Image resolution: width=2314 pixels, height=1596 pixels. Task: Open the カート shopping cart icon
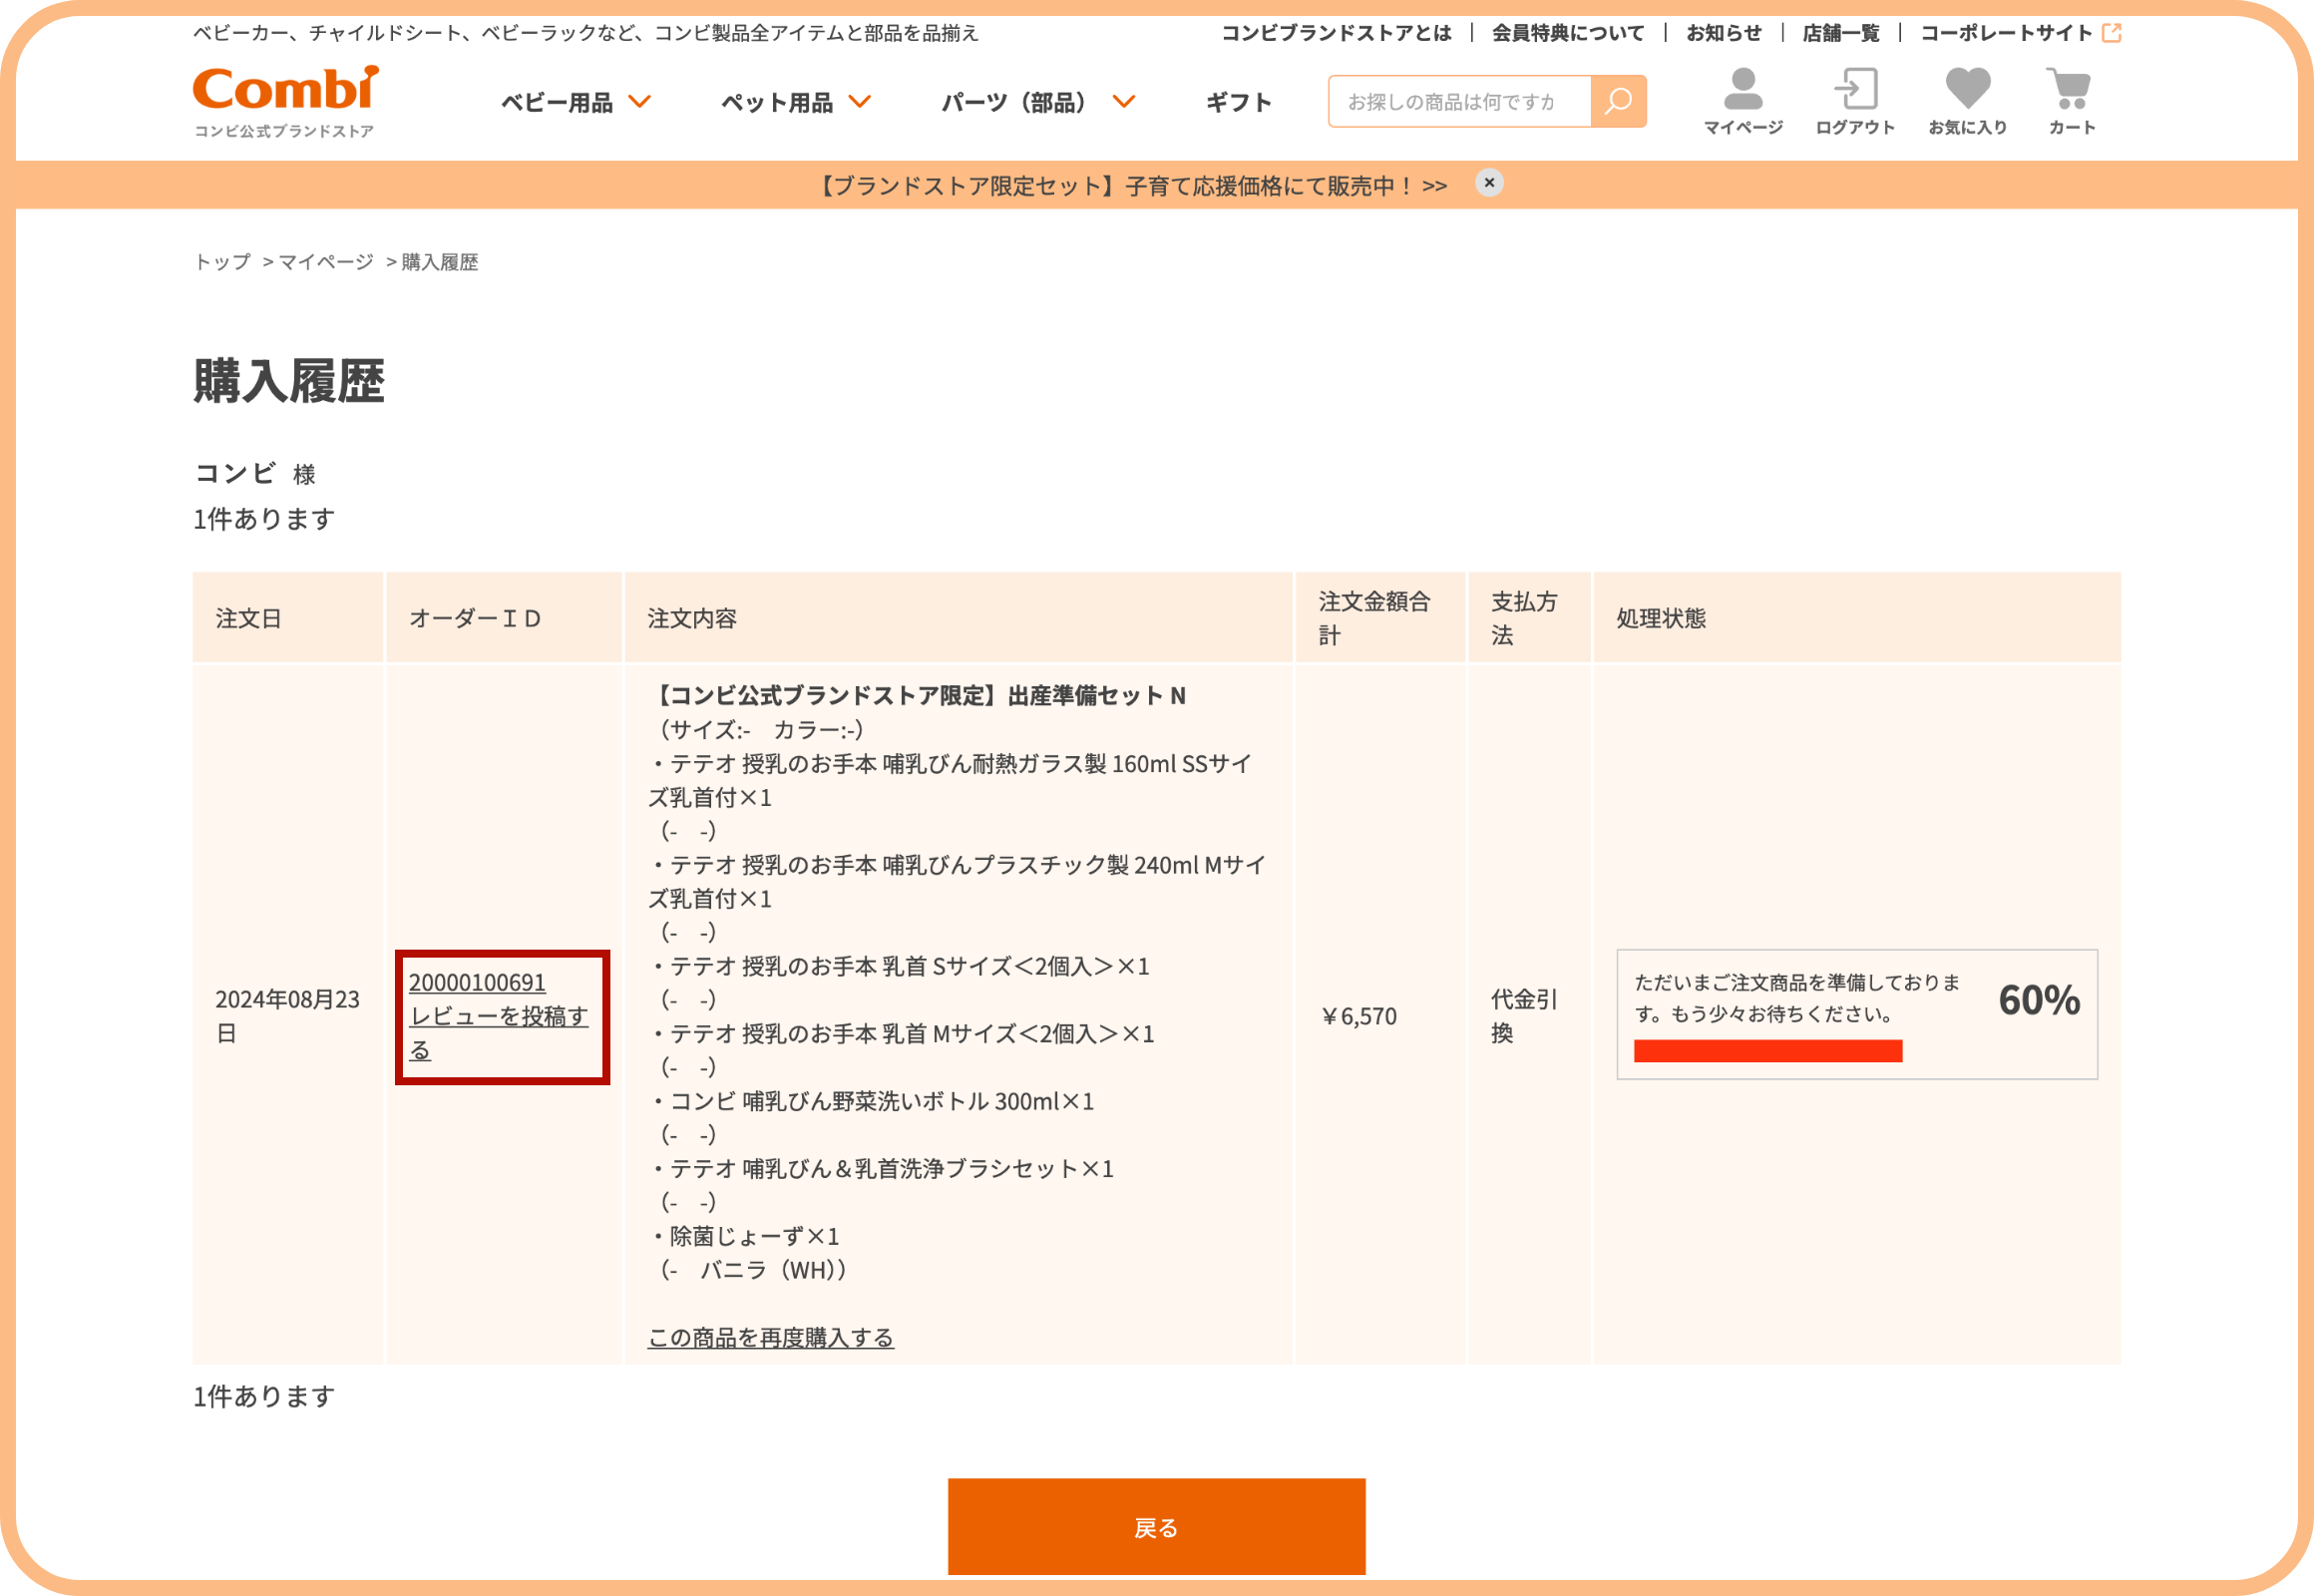point(2071,100)
